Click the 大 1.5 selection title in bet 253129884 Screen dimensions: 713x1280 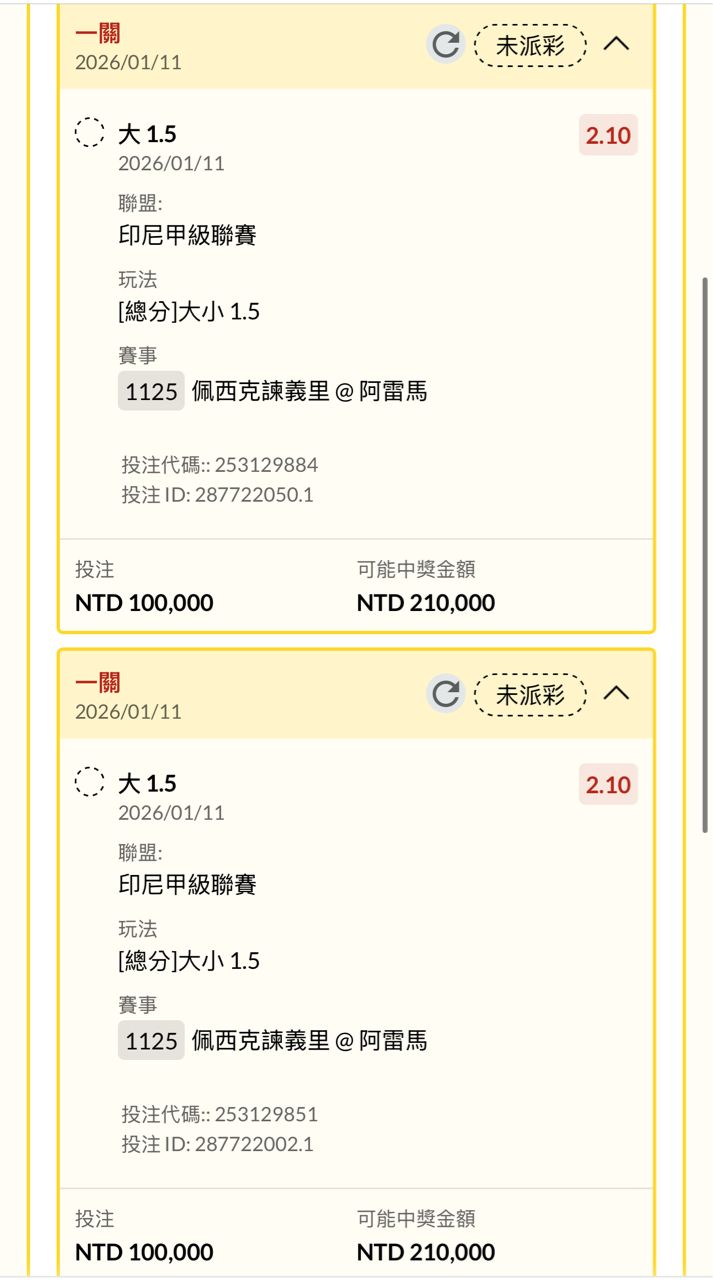147,134
